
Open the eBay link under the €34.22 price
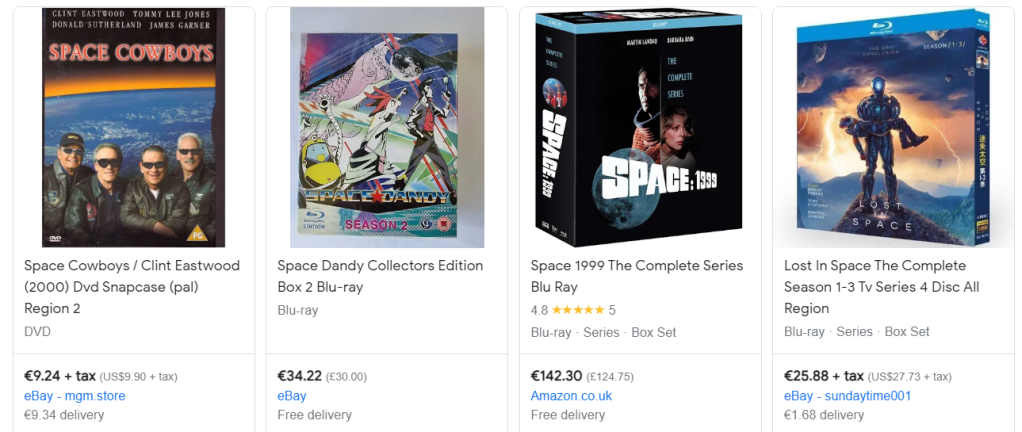pyautogui.click(x=292, y=396)
